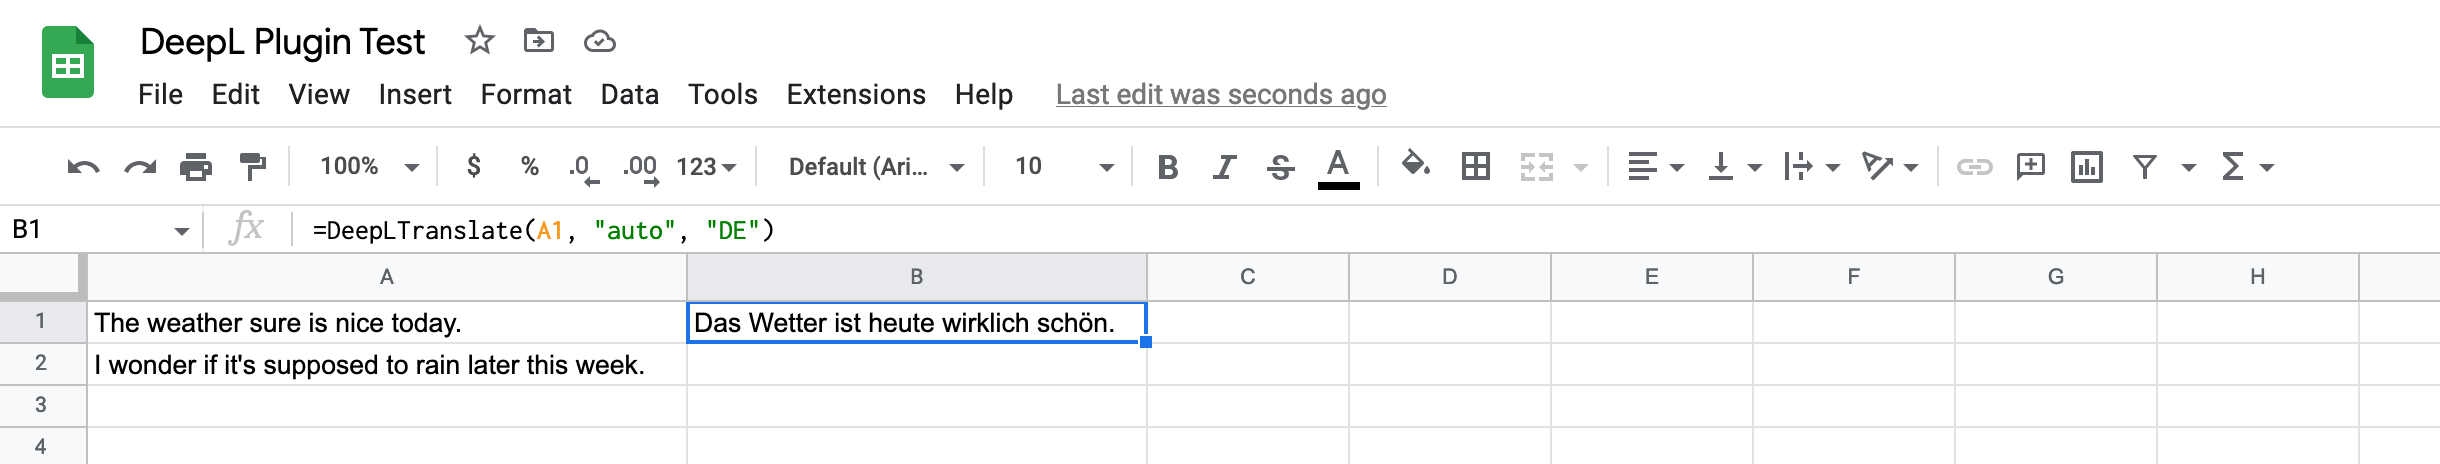2440x464 pixels.
Task: Open the Data menu
Action: click(629, 95)
